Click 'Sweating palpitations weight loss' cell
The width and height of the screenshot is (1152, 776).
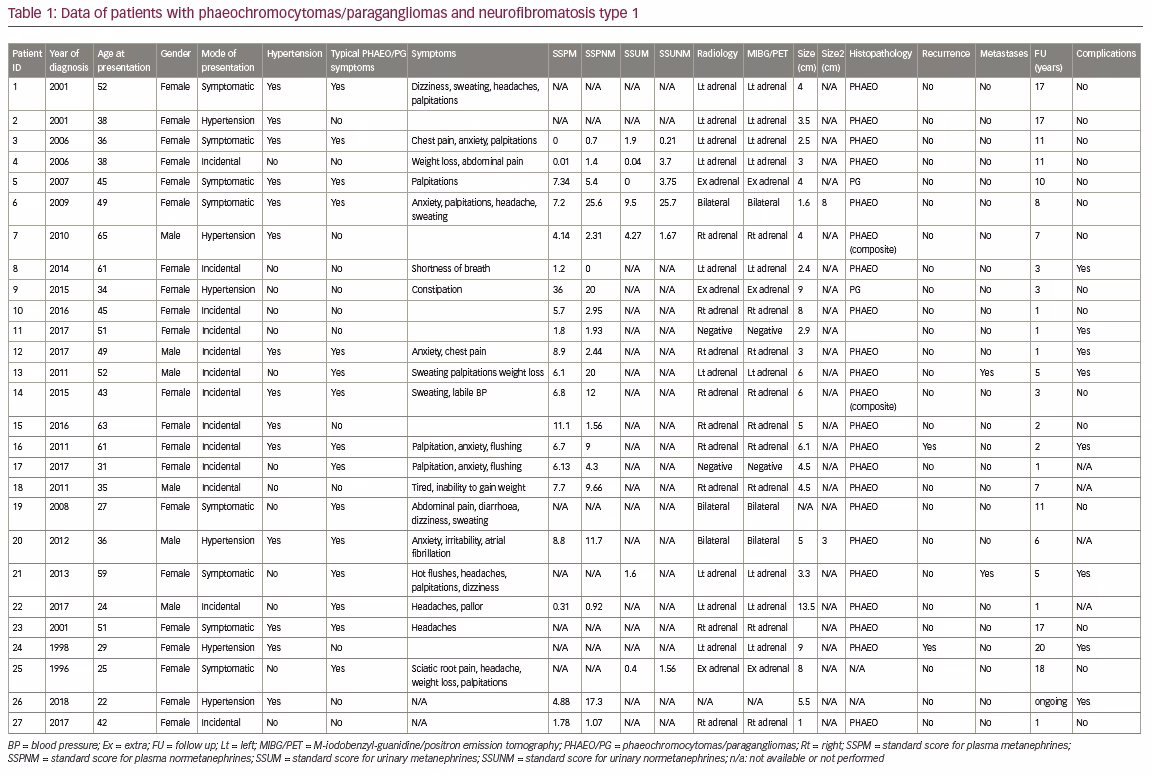(478, 373)
